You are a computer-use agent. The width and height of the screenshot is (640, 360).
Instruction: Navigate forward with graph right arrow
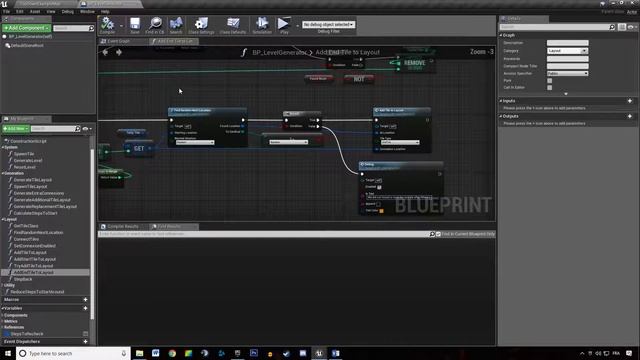pyautogui.click(x=119, y=52)
